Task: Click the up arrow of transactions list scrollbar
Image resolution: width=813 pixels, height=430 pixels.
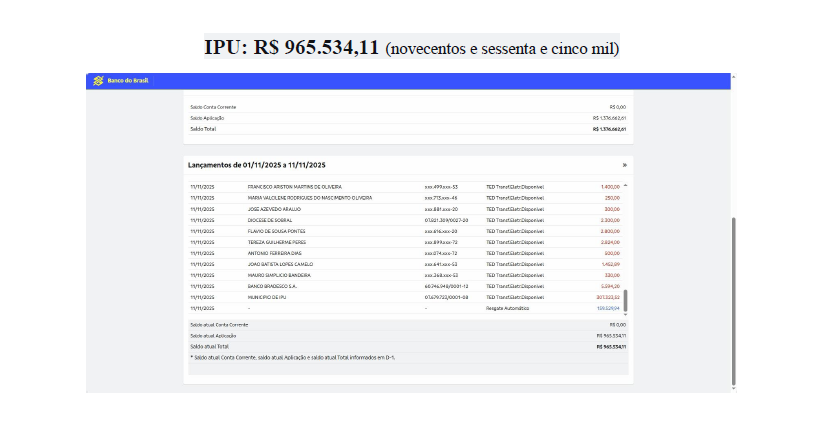Action: [626, 186]
